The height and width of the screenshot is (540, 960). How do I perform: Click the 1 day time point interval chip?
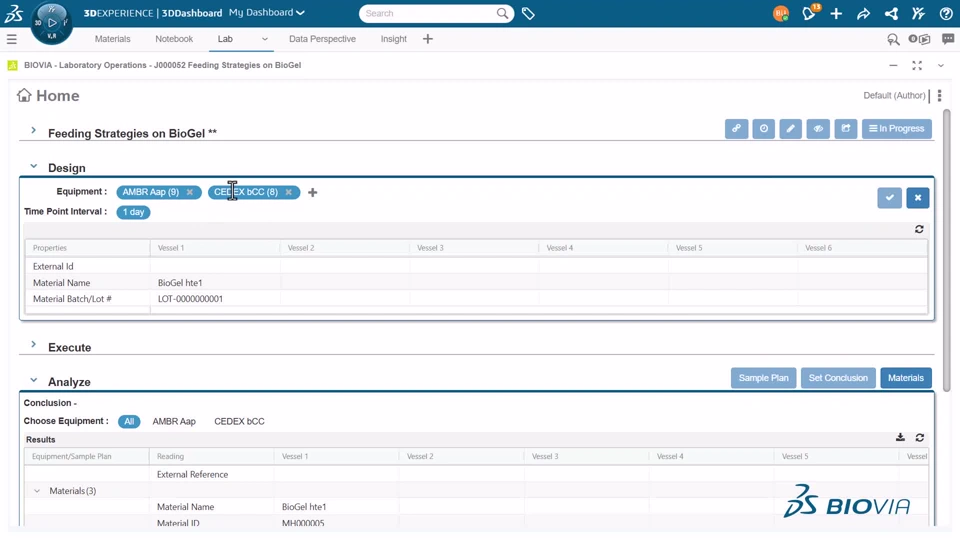[x=133, y=212]
